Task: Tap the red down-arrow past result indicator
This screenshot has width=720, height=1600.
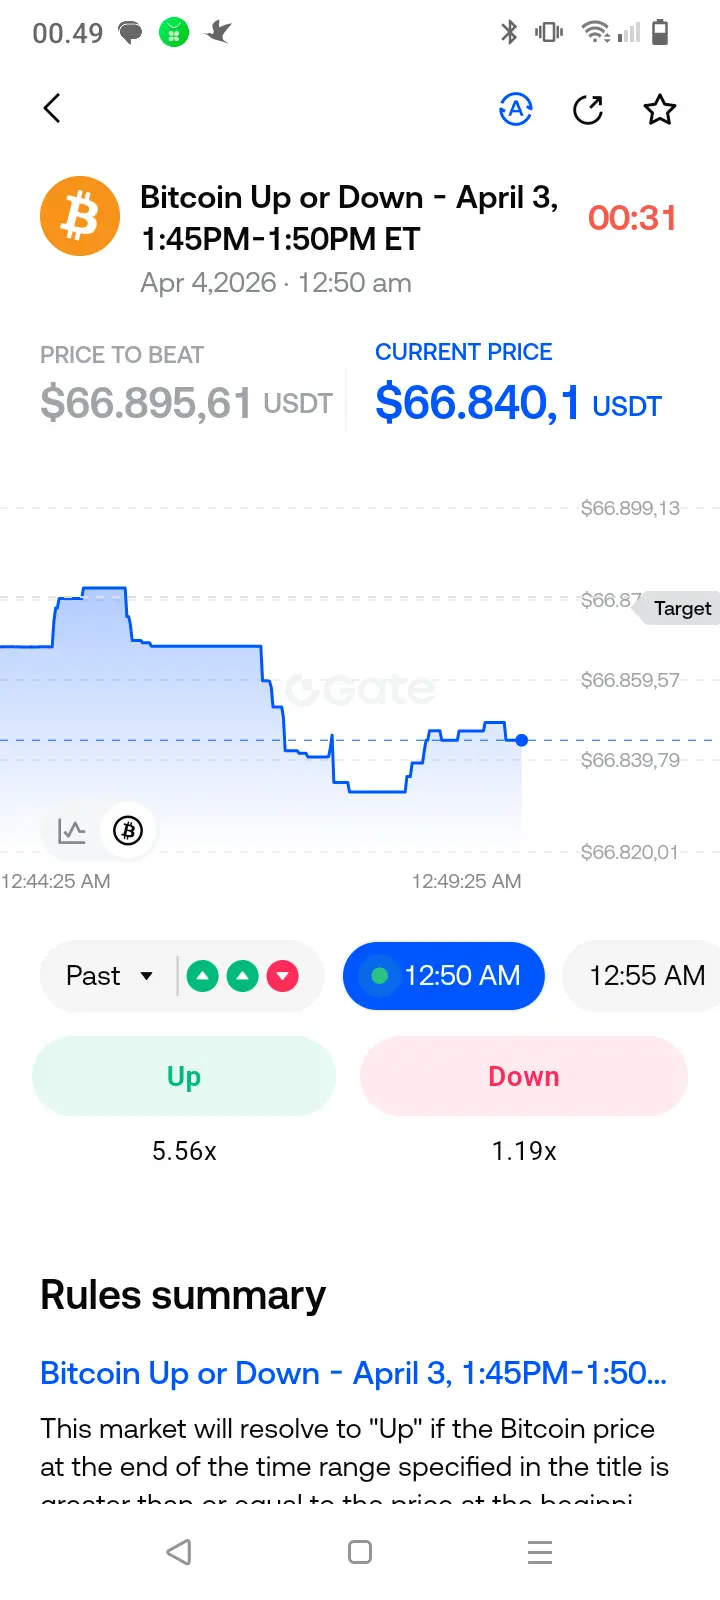Action: click(283, 976)
